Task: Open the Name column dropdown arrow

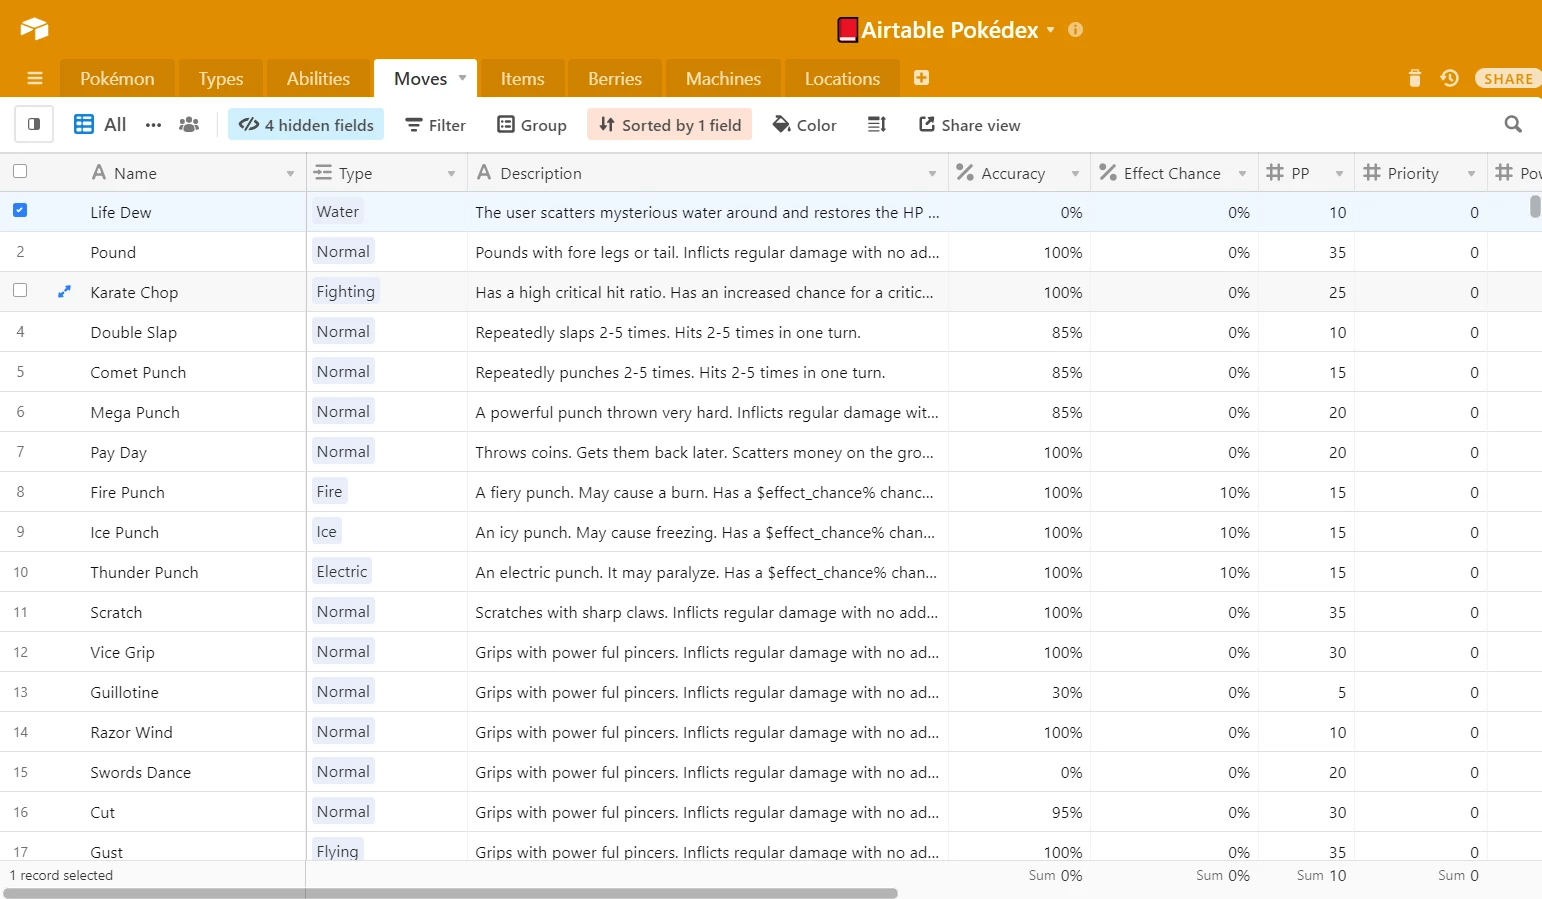Action: (291, 174)
